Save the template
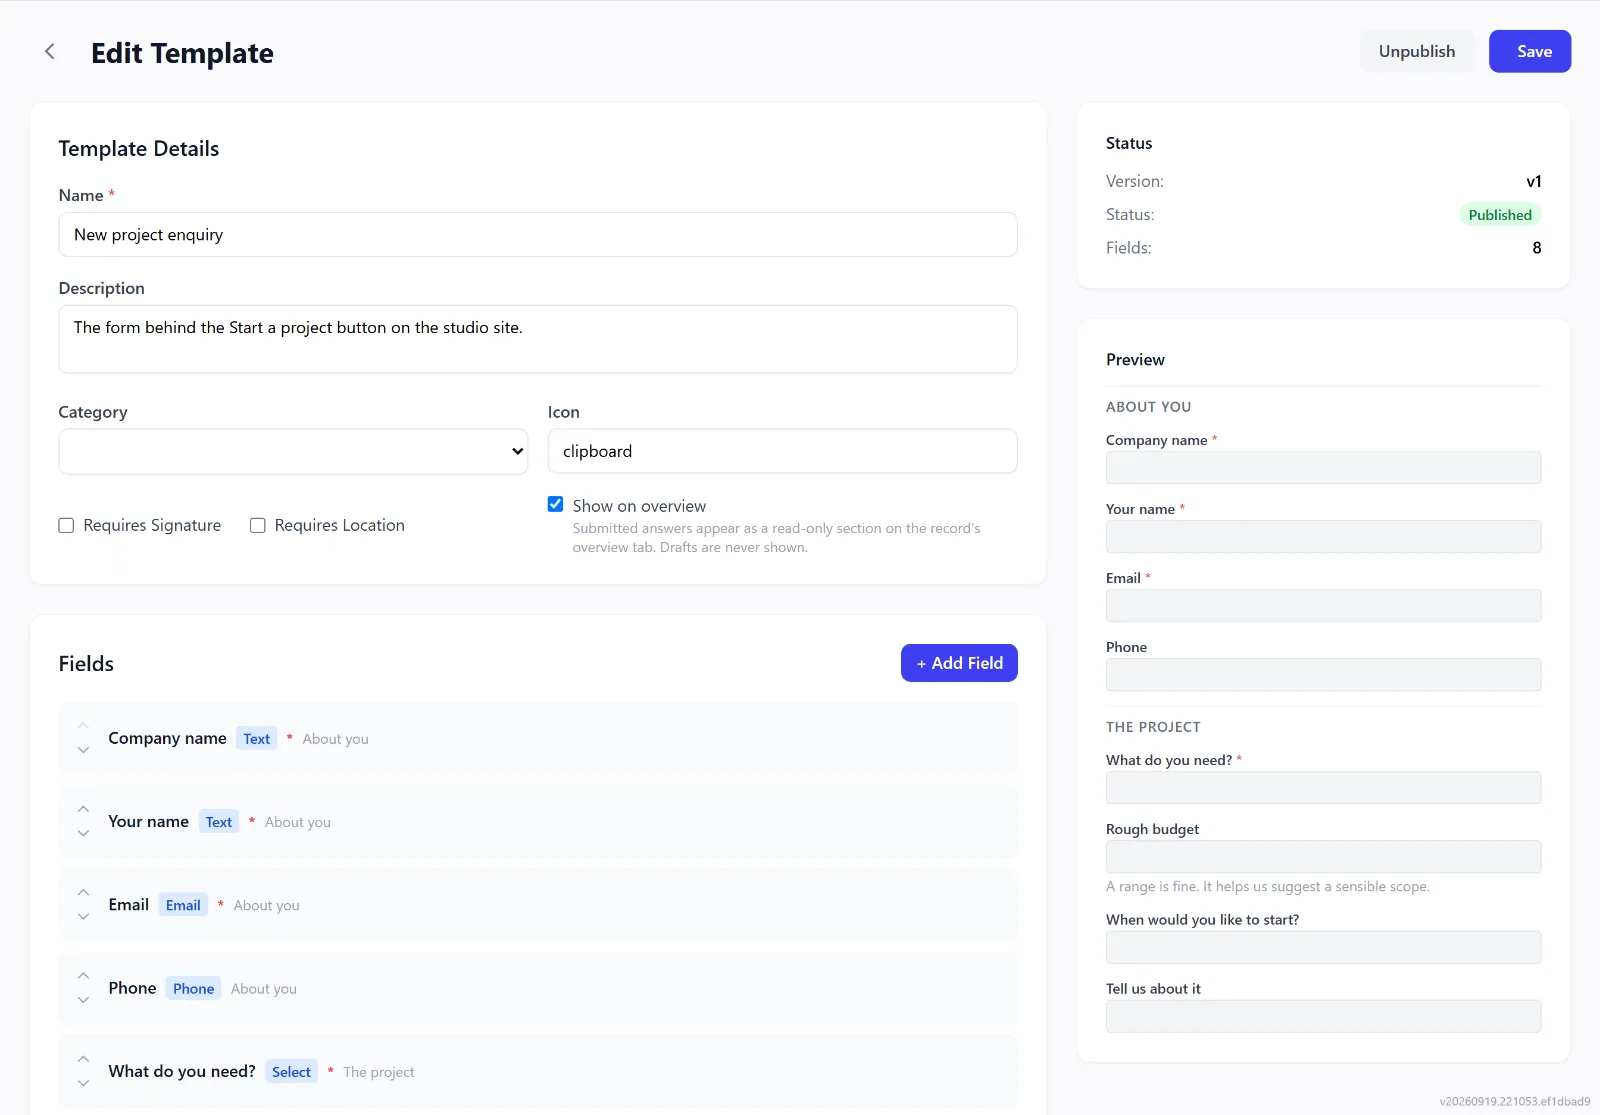Screen dimensions: 1600x1115 coord(1530,51)
